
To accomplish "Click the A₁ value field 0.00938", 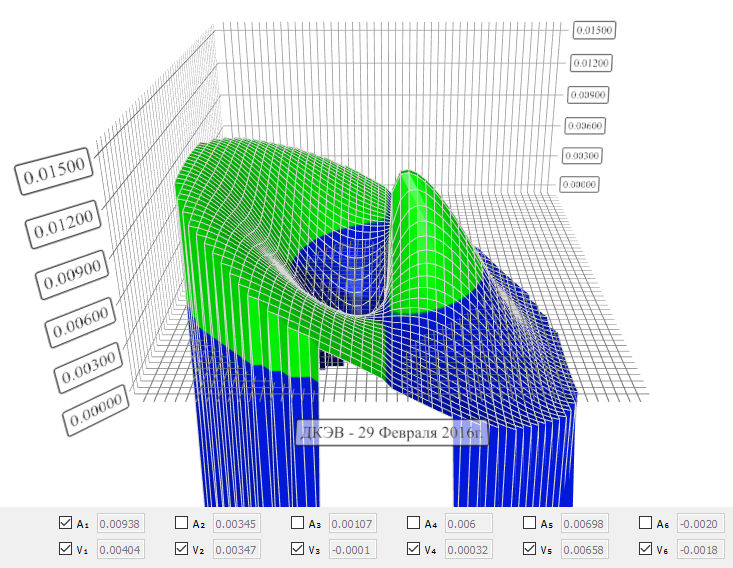I will click(121, 523).
